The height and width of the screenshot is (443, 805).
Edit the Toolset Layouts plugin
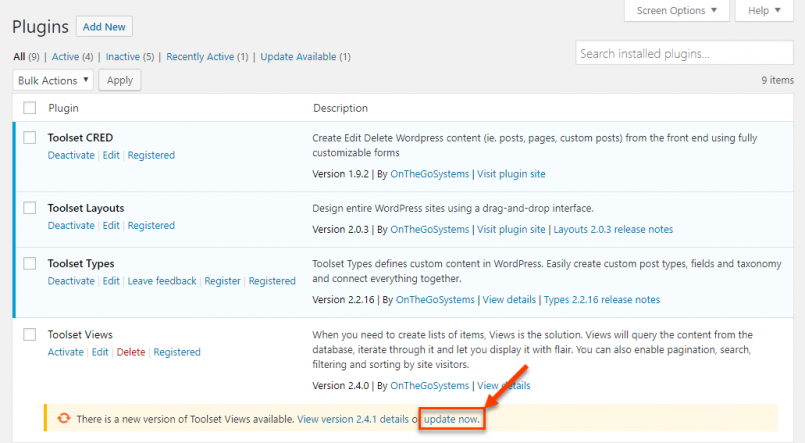tap(111, 225)
